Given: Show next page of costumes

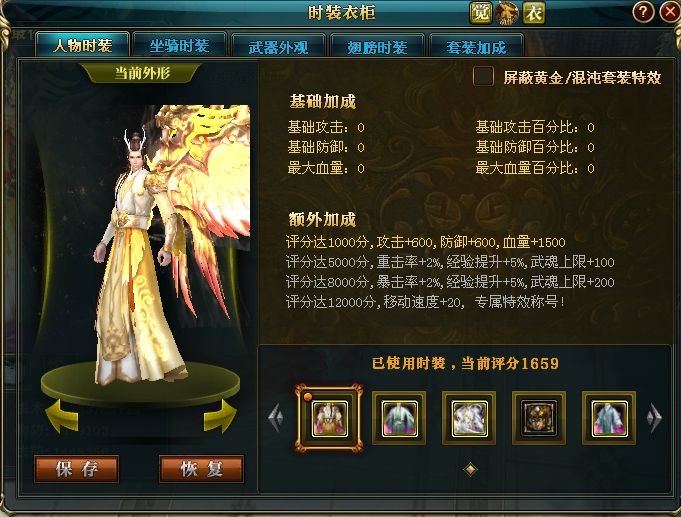Looking at the screenshot, I should (654, 418).
